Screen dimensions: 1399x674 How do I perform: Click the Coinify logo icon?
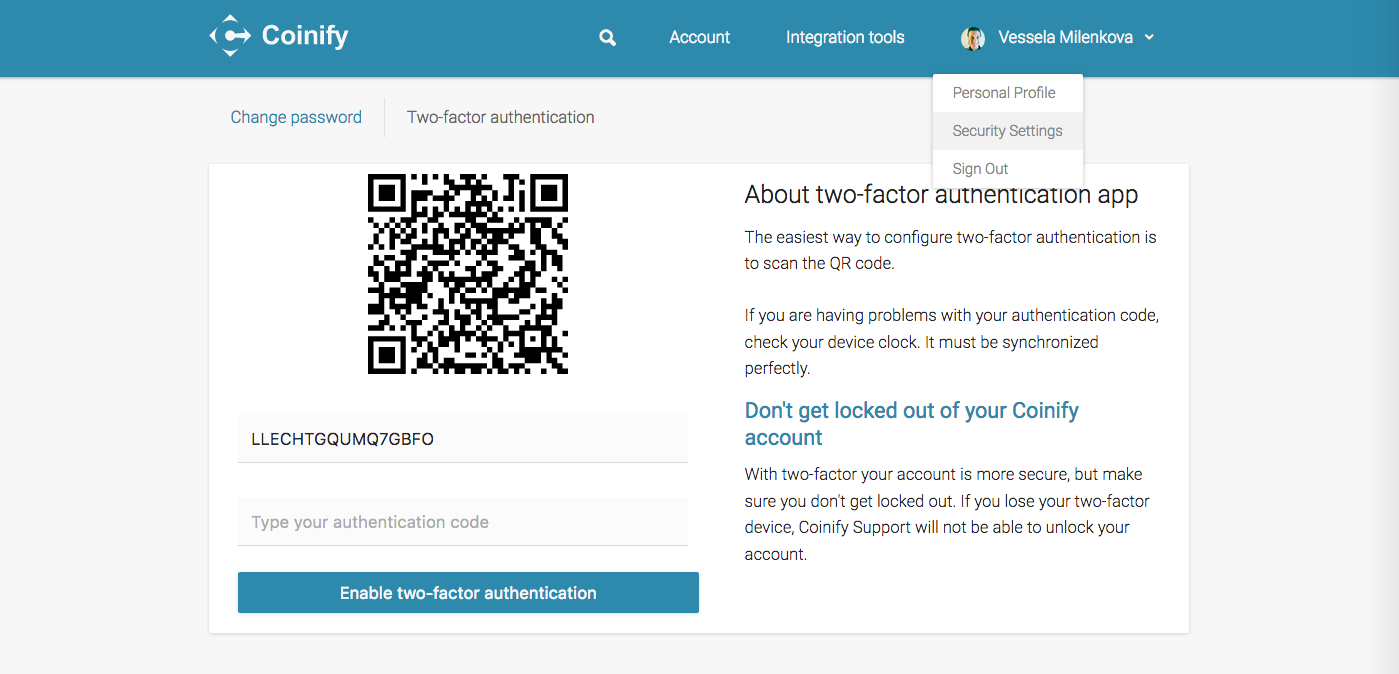[230, 36]
